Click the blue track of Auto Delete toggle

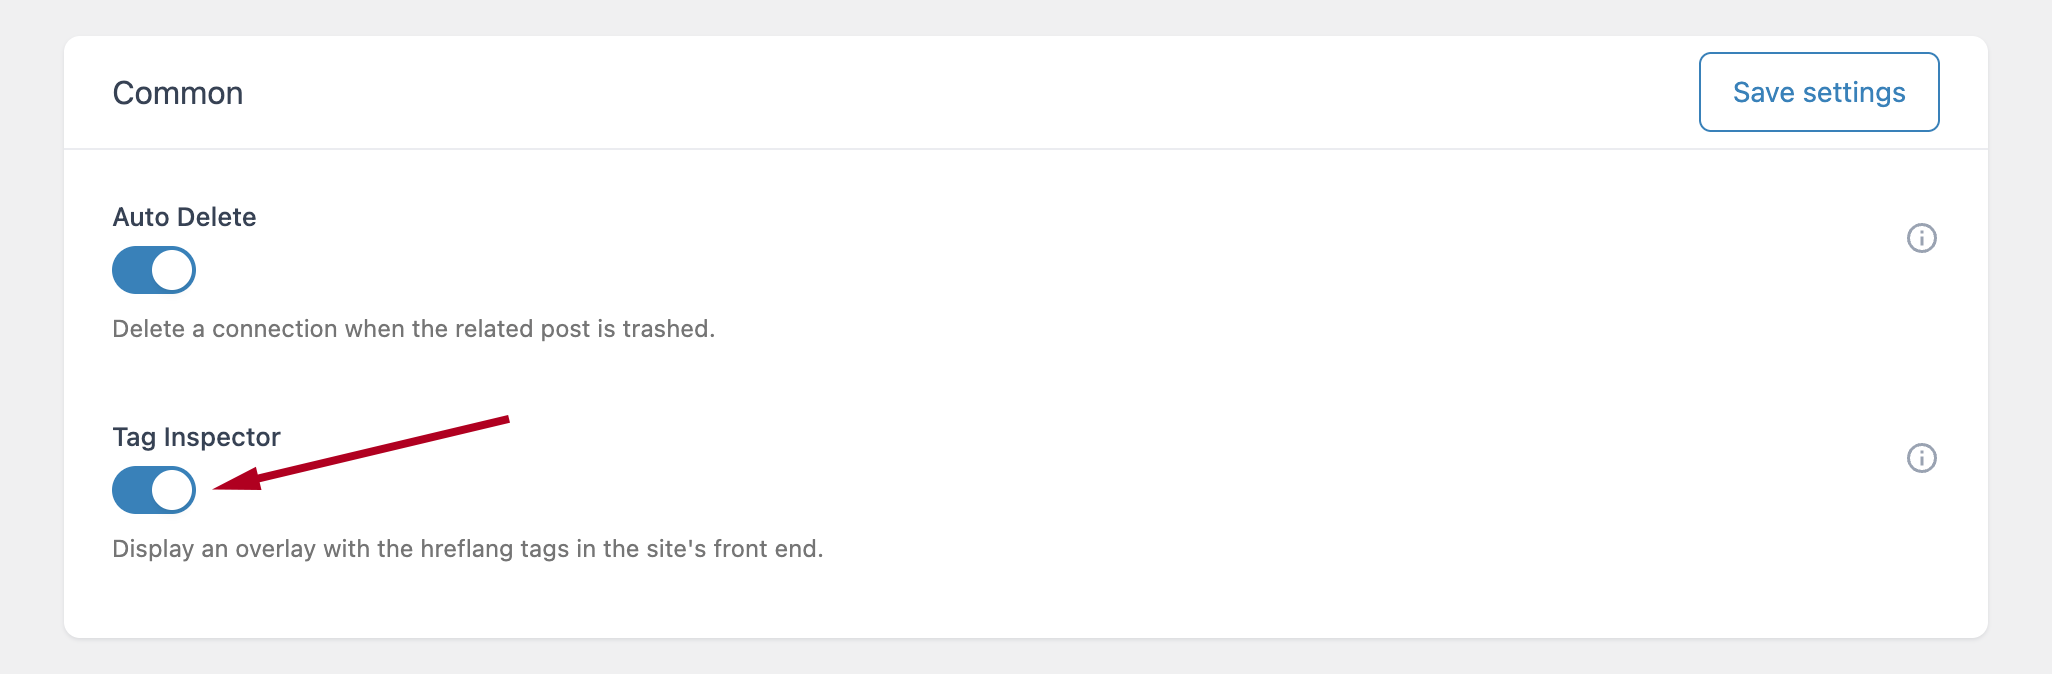pos(132,270)
